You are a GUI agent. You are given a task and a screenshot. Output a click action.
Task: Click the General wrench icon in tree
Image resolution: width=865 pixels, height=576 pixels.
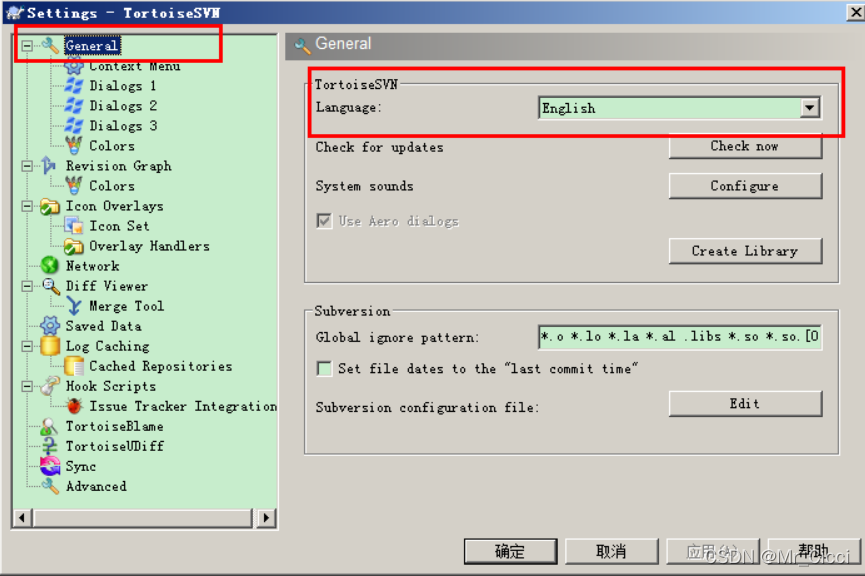click(x=50, y=45)
